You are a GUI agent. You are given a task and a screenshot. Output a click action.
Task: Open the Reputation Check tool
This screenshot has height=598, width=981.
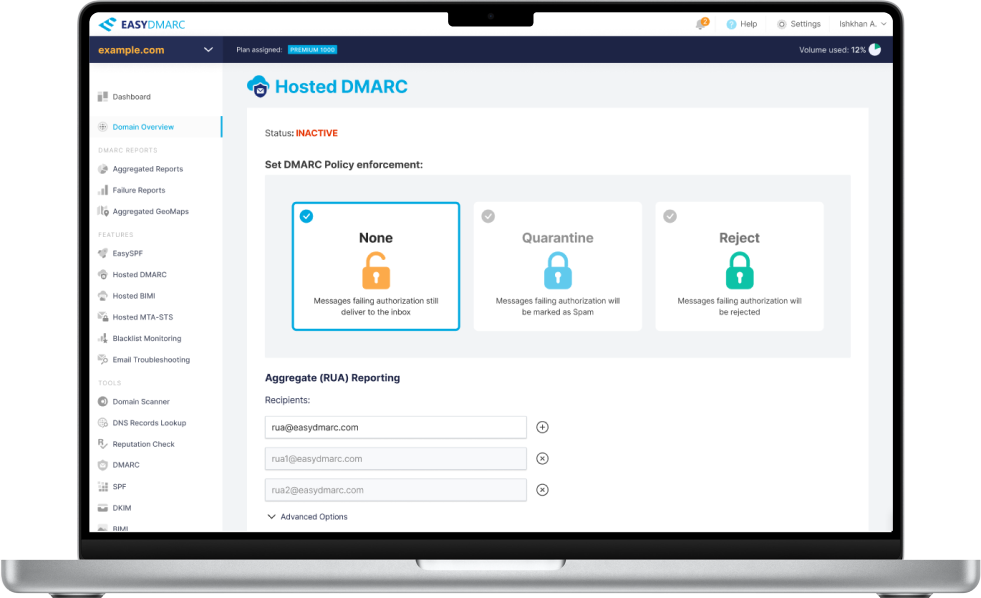coord(143,444)
